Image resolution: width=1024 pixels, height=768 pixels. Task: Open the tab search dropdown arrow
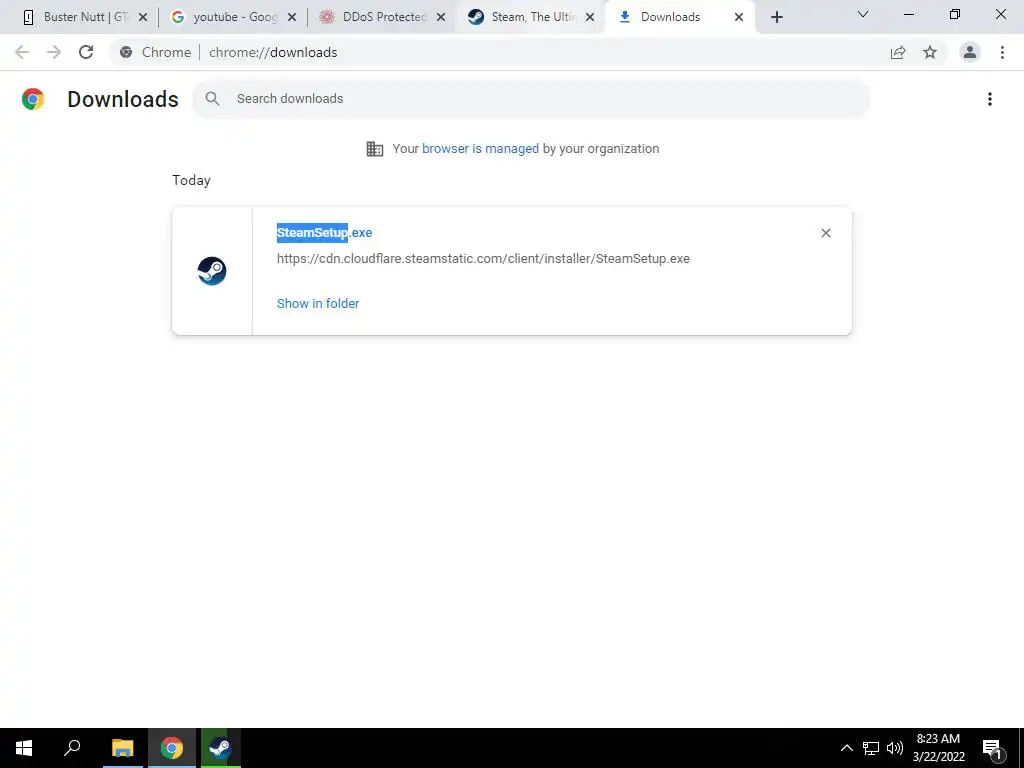click(863, 14)
